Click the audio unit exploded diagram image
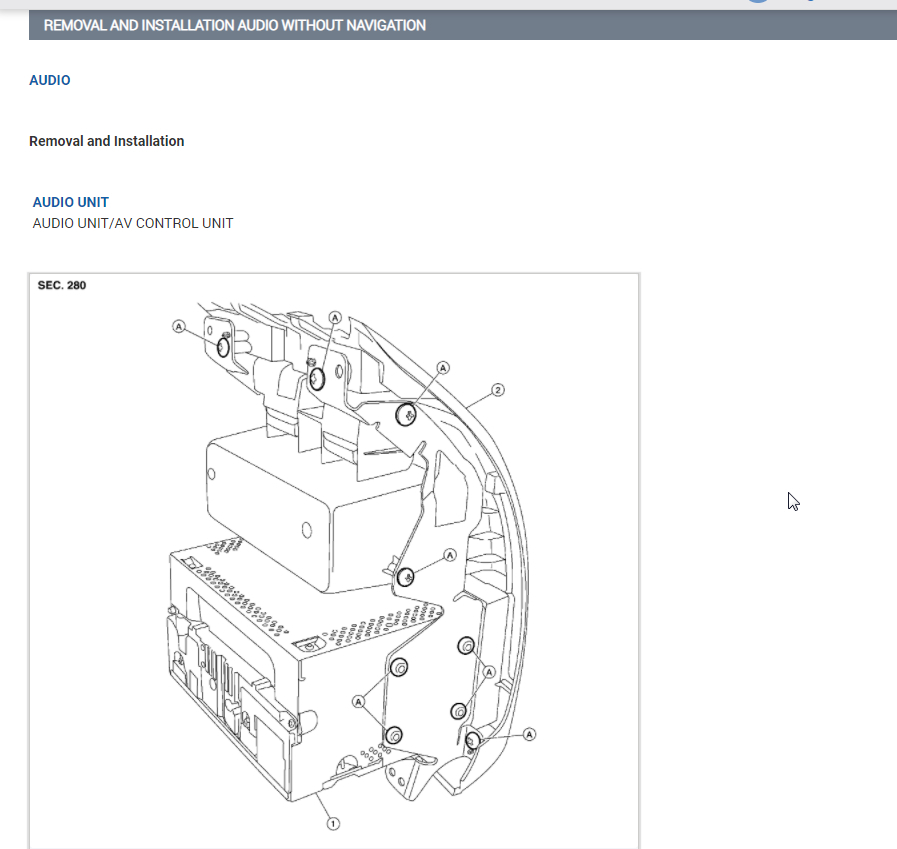The width and height of the screenshot is (897, 849). (334, 561)
